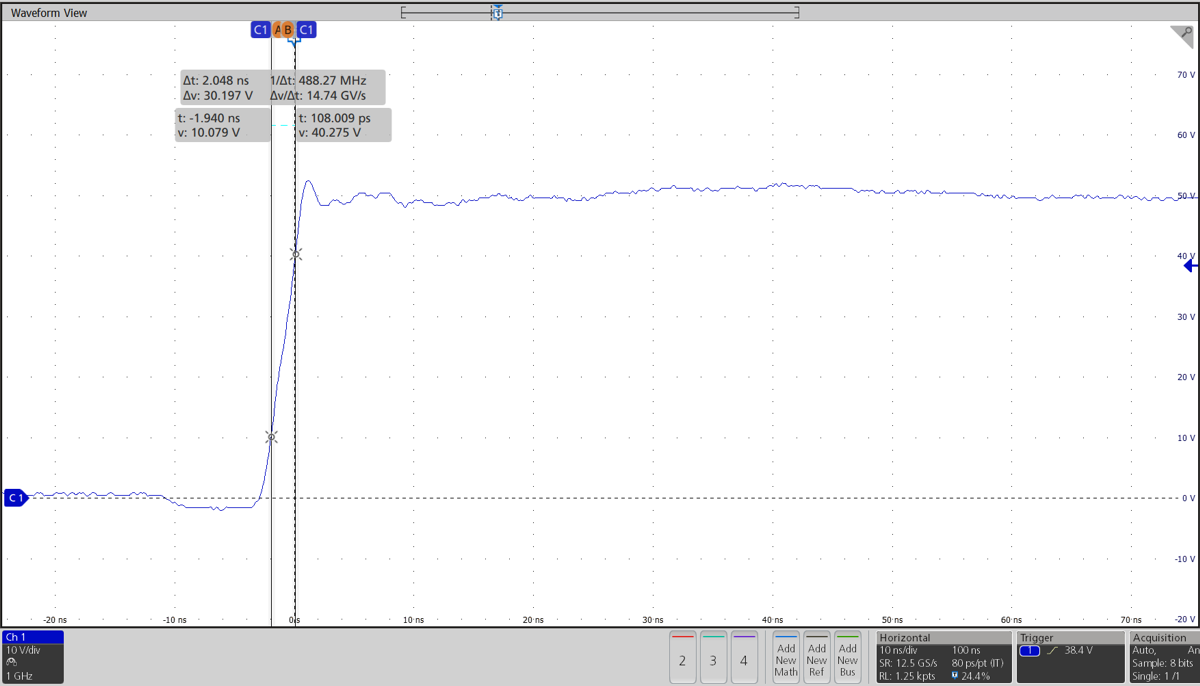Image resolution: width=1200 pixels, height=686 pixels.
Task: Click the trigger position marker in record bar
Action: tap(496, 12)
